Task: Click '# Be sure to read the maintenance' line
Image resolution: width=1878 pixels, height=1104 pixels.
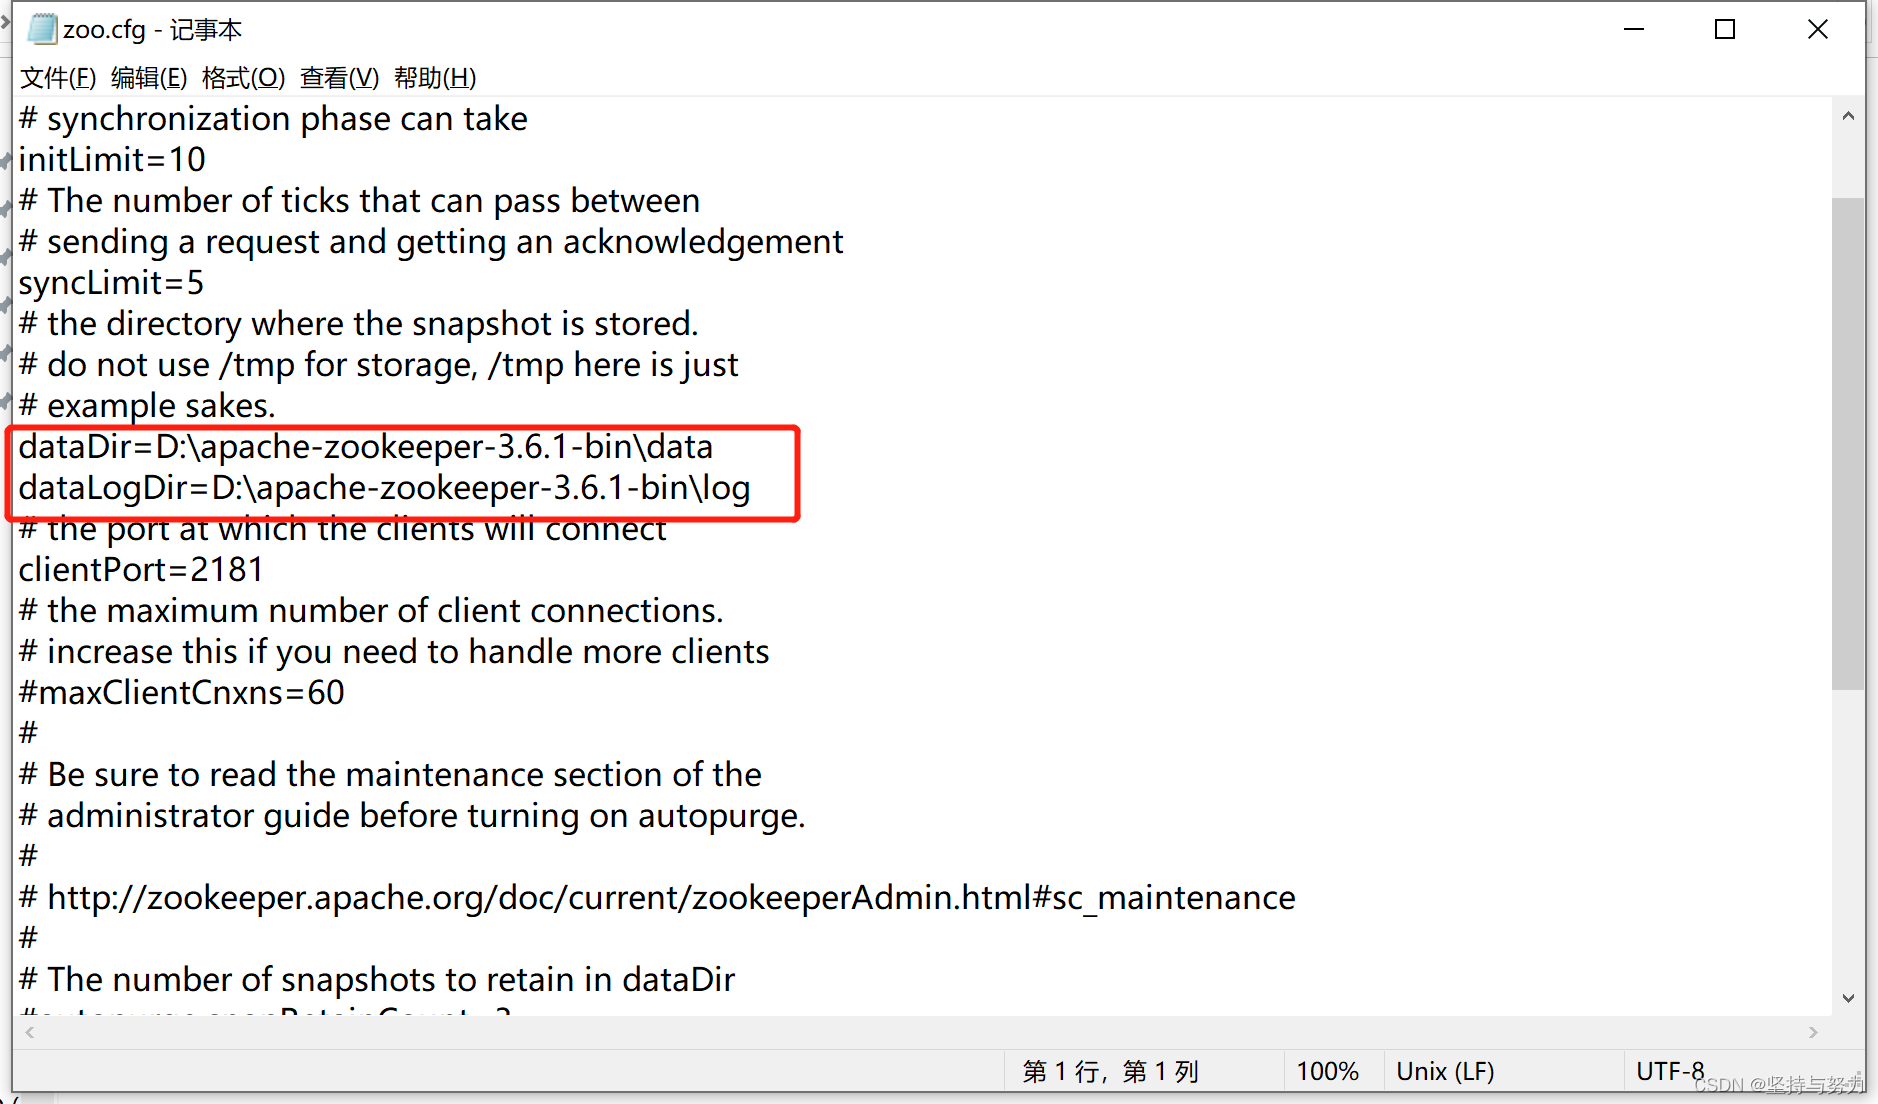Action: (390, 774)
